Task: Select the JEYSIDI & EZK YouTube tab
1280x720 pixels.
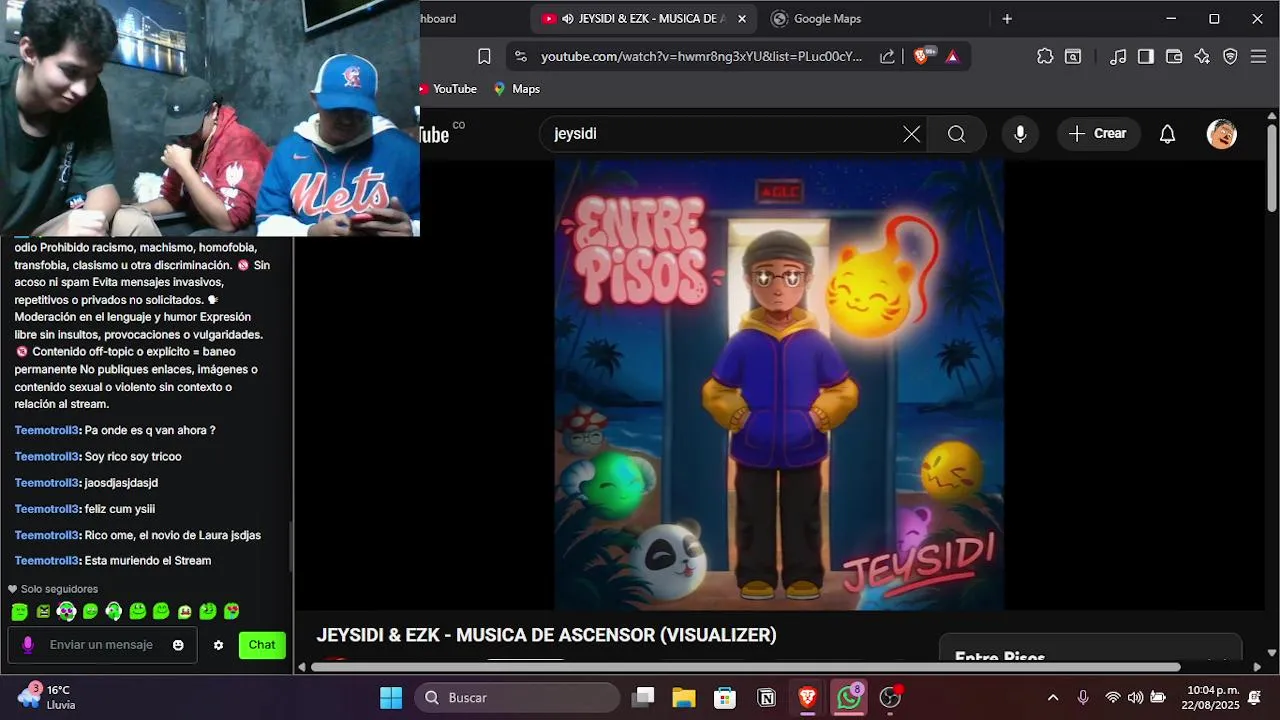Action: [645, 19]
